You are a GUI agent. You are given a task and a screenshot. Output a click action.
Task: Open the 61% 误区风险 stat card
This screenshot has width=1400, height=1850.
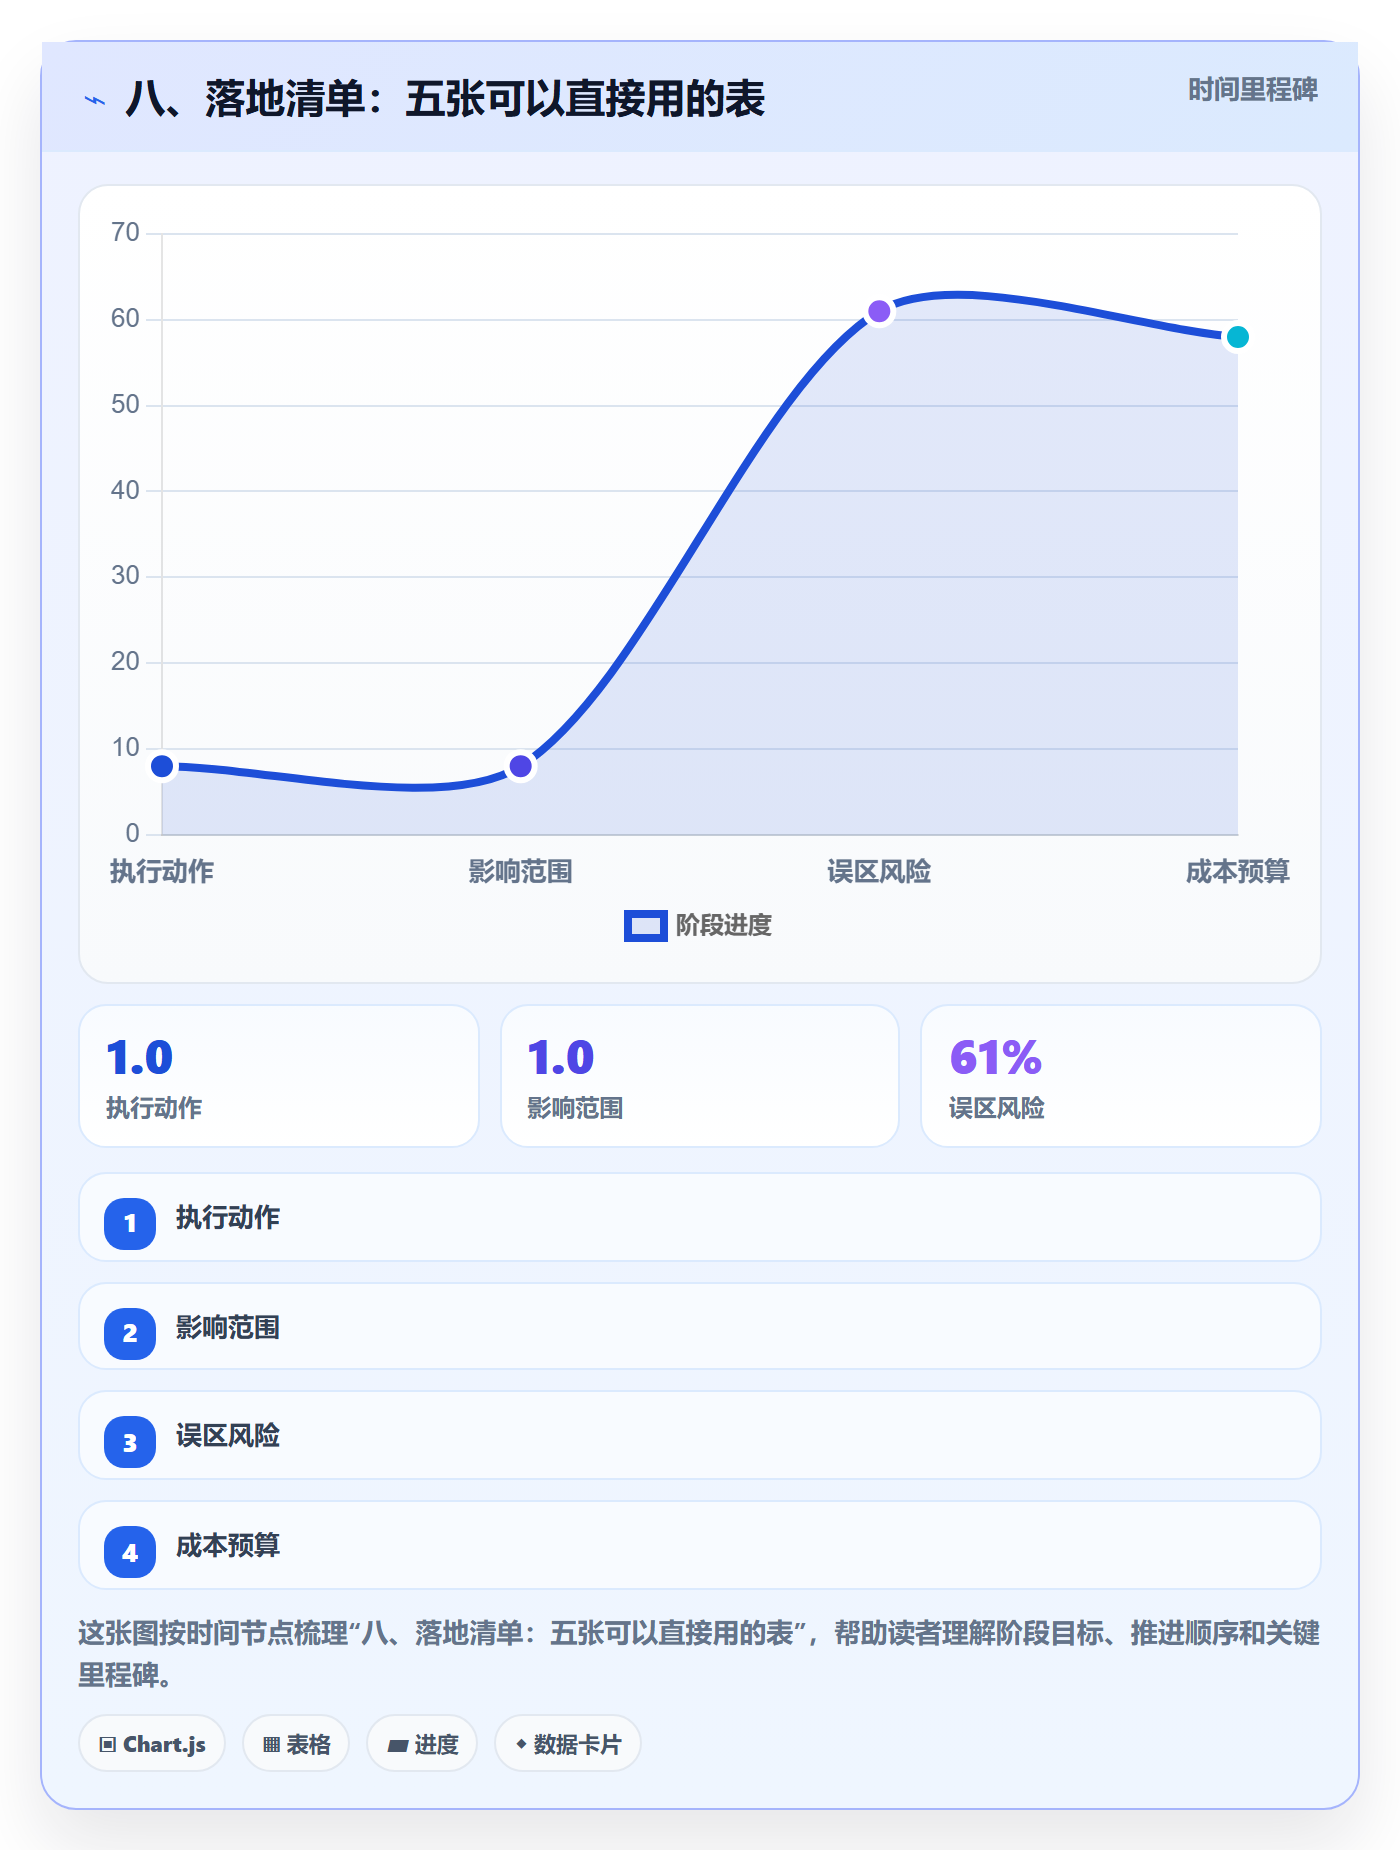pos(1121,1076)
